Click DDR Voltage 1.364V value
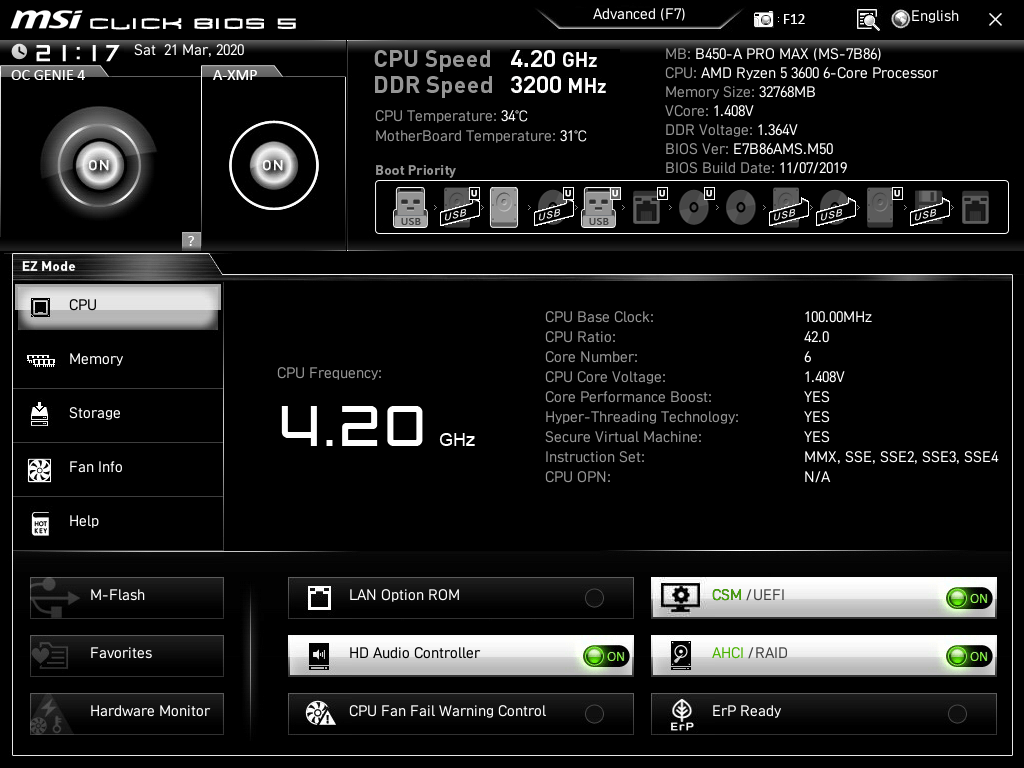Screen dimensions: 1024x768 click(x=776, y=130)
